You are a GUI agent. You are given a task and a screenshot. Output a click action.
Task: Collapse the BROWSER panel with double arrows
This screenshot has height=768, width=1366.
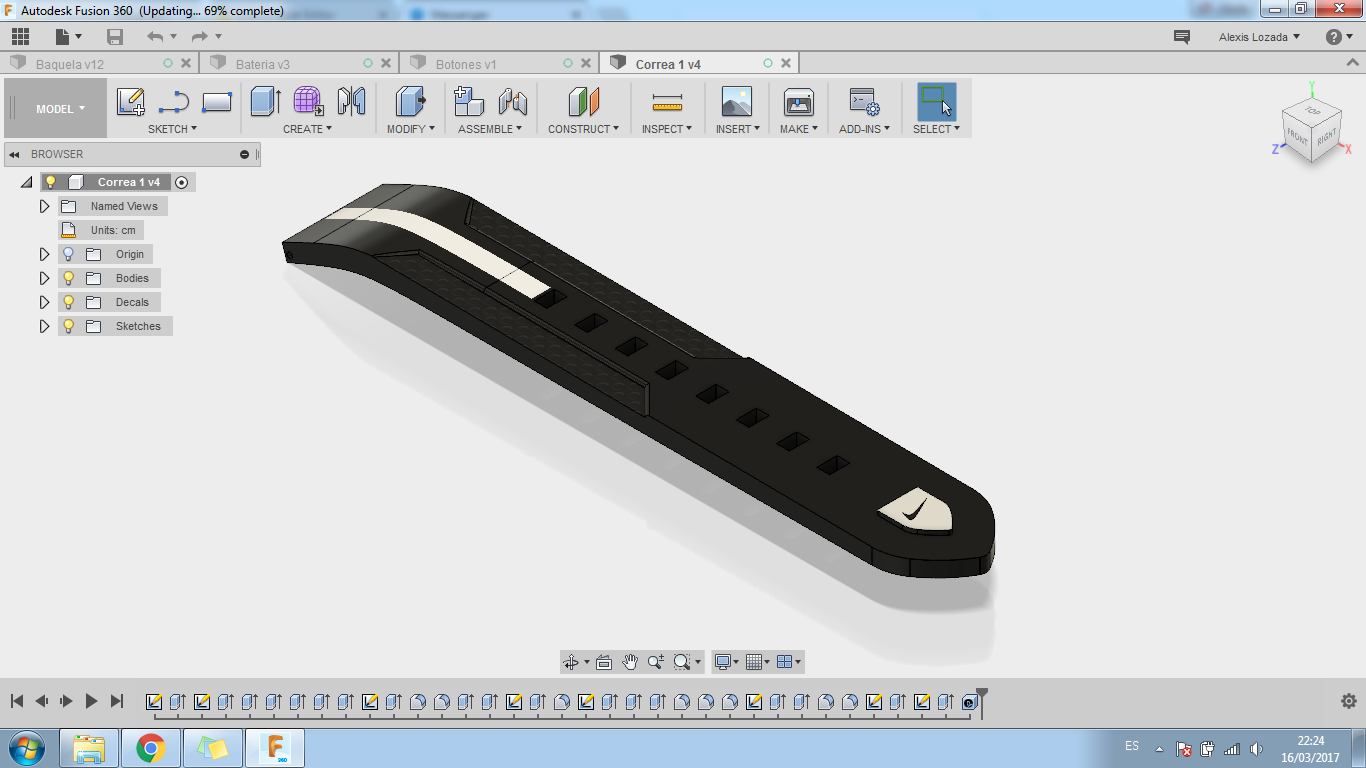[13, 154]
